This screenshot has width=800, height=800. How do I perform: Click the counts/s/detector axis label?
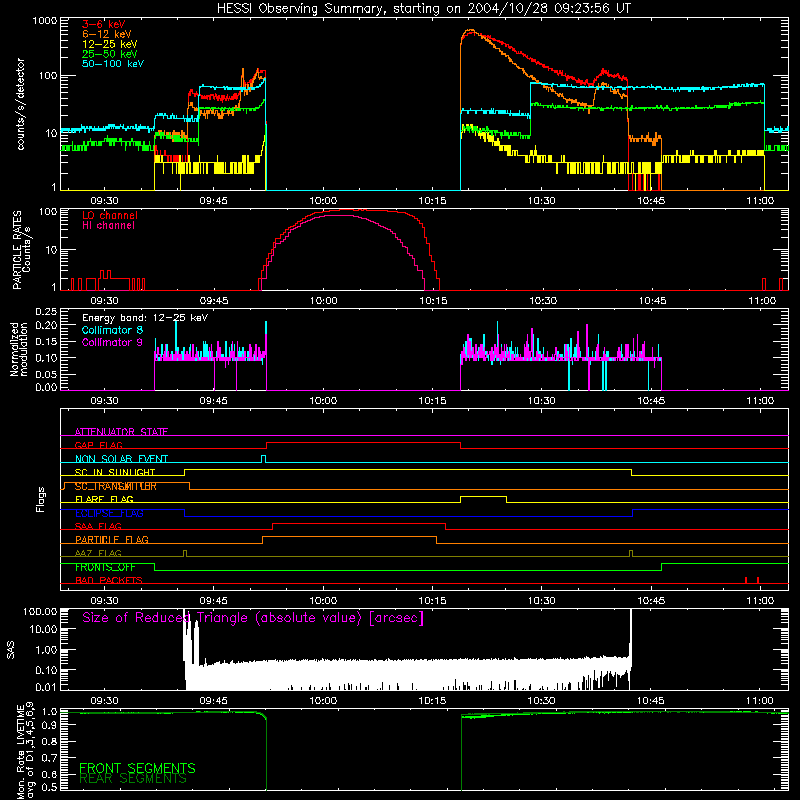(x=21, y=104)
